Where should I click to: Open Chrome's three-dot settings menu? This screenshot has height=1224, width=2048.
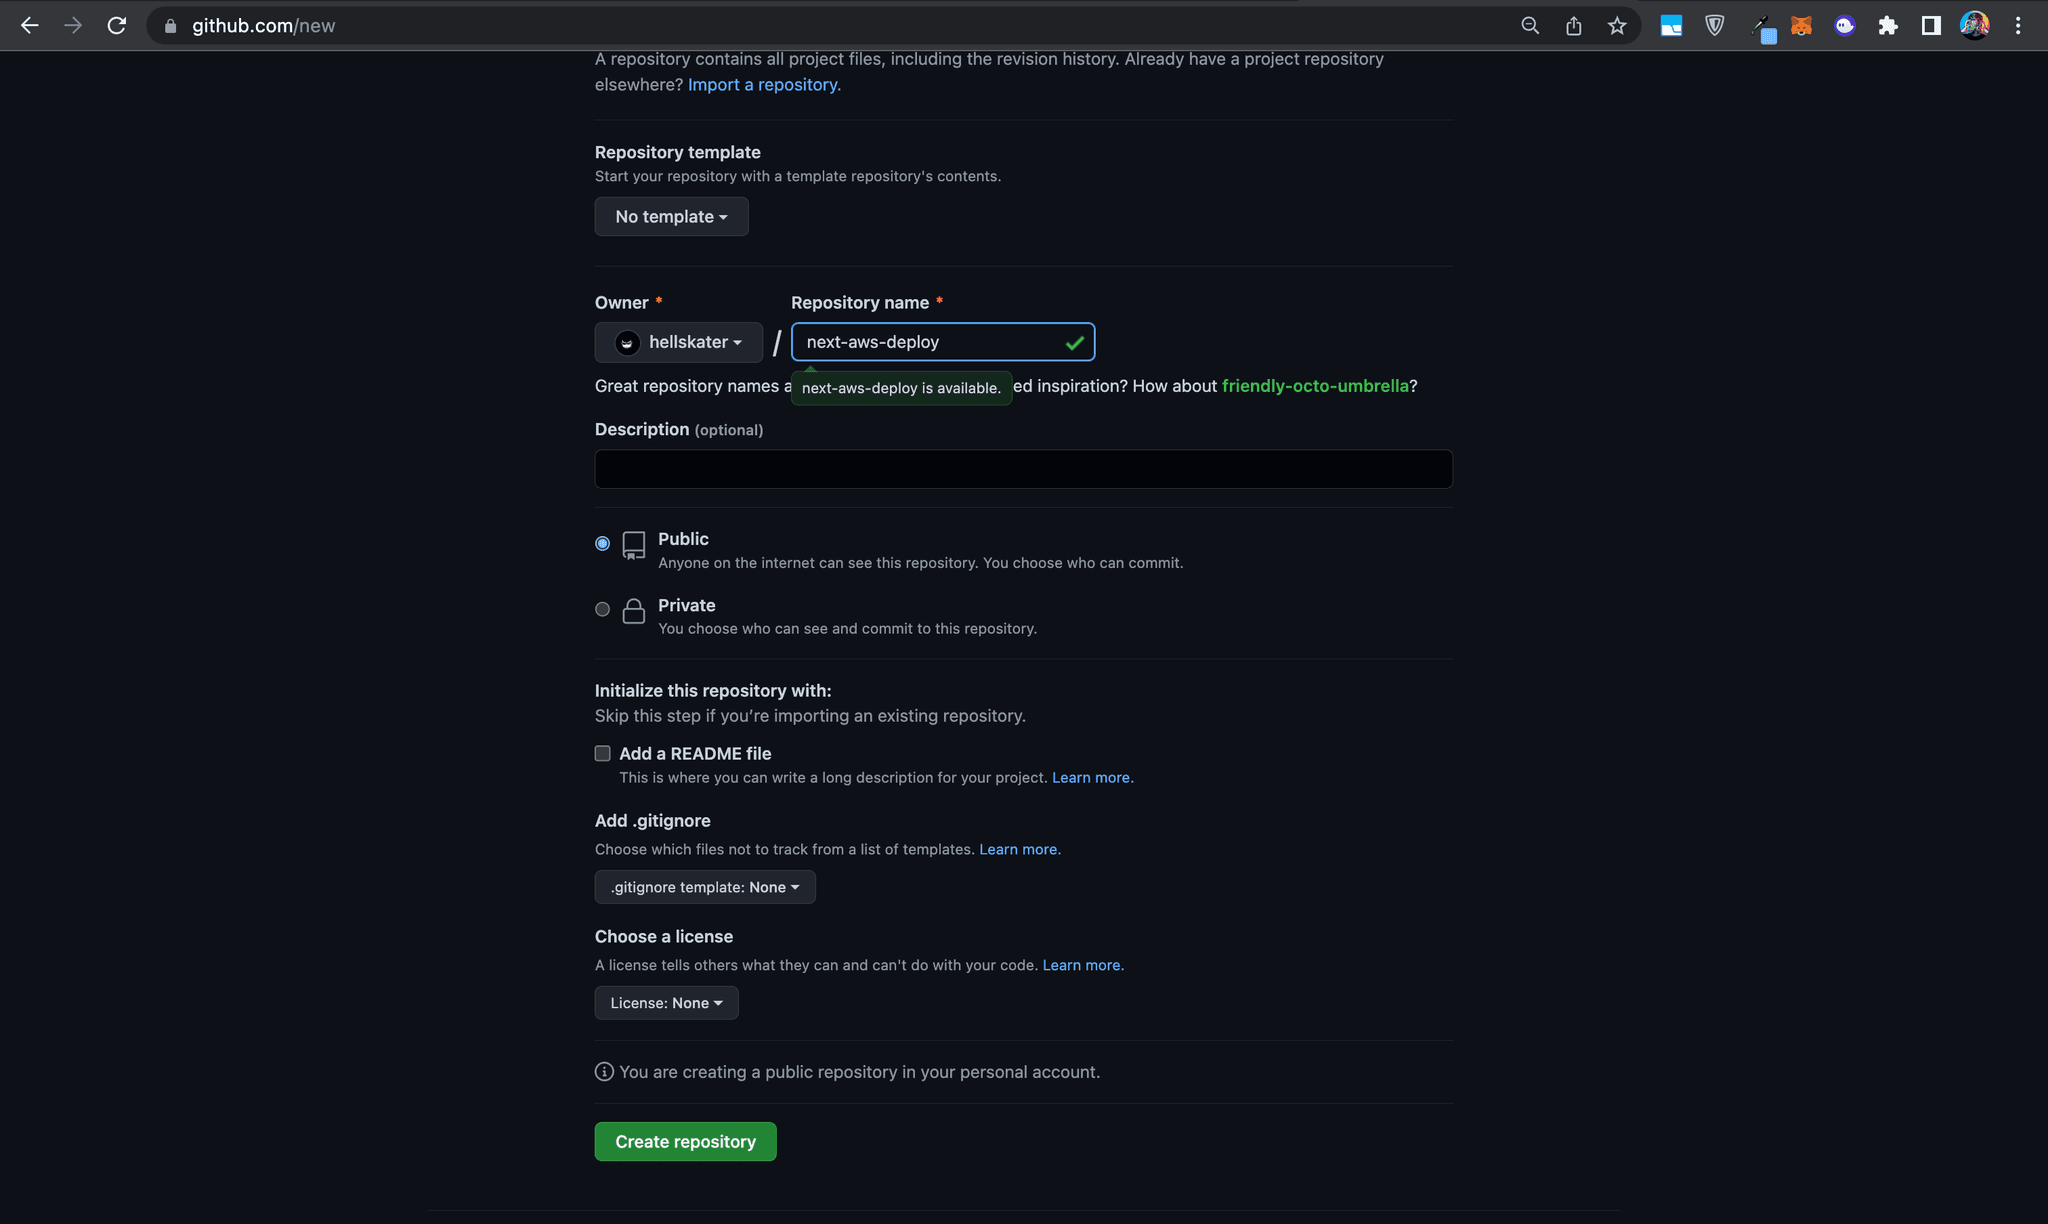2018,25
